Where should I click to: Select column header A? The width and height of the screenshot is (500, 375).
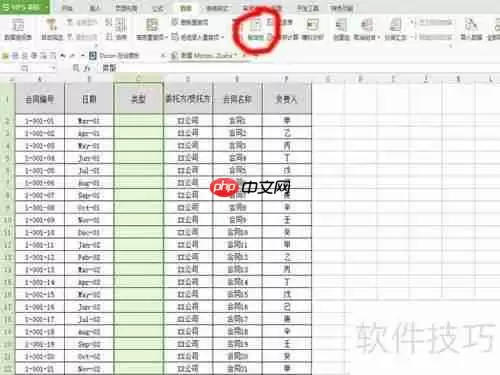pos(40,79)
